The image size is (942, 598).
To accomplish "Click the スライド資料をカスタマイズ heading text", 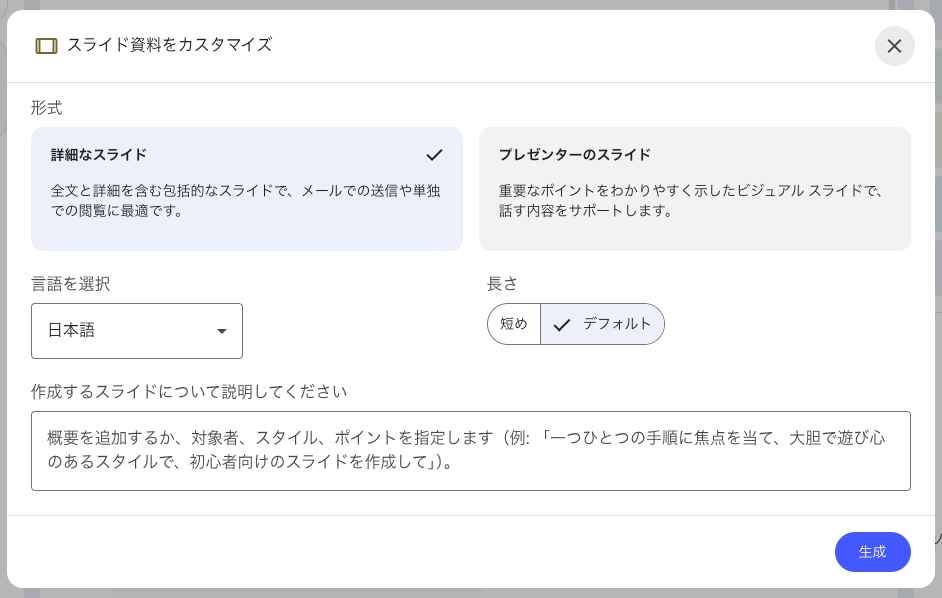I will (169, 44).
